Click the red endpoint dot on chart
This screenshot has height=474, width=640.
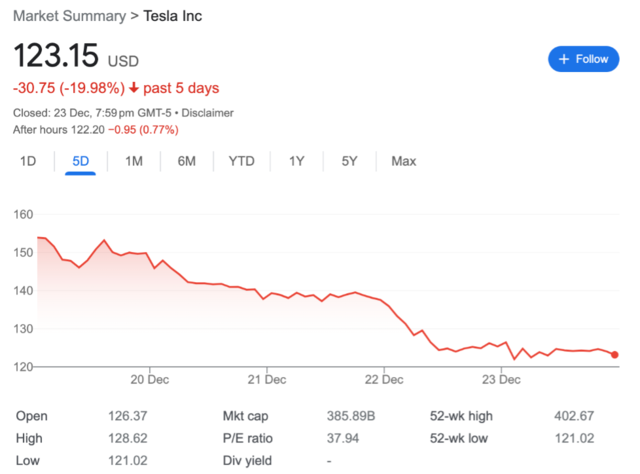pos(615,354)
